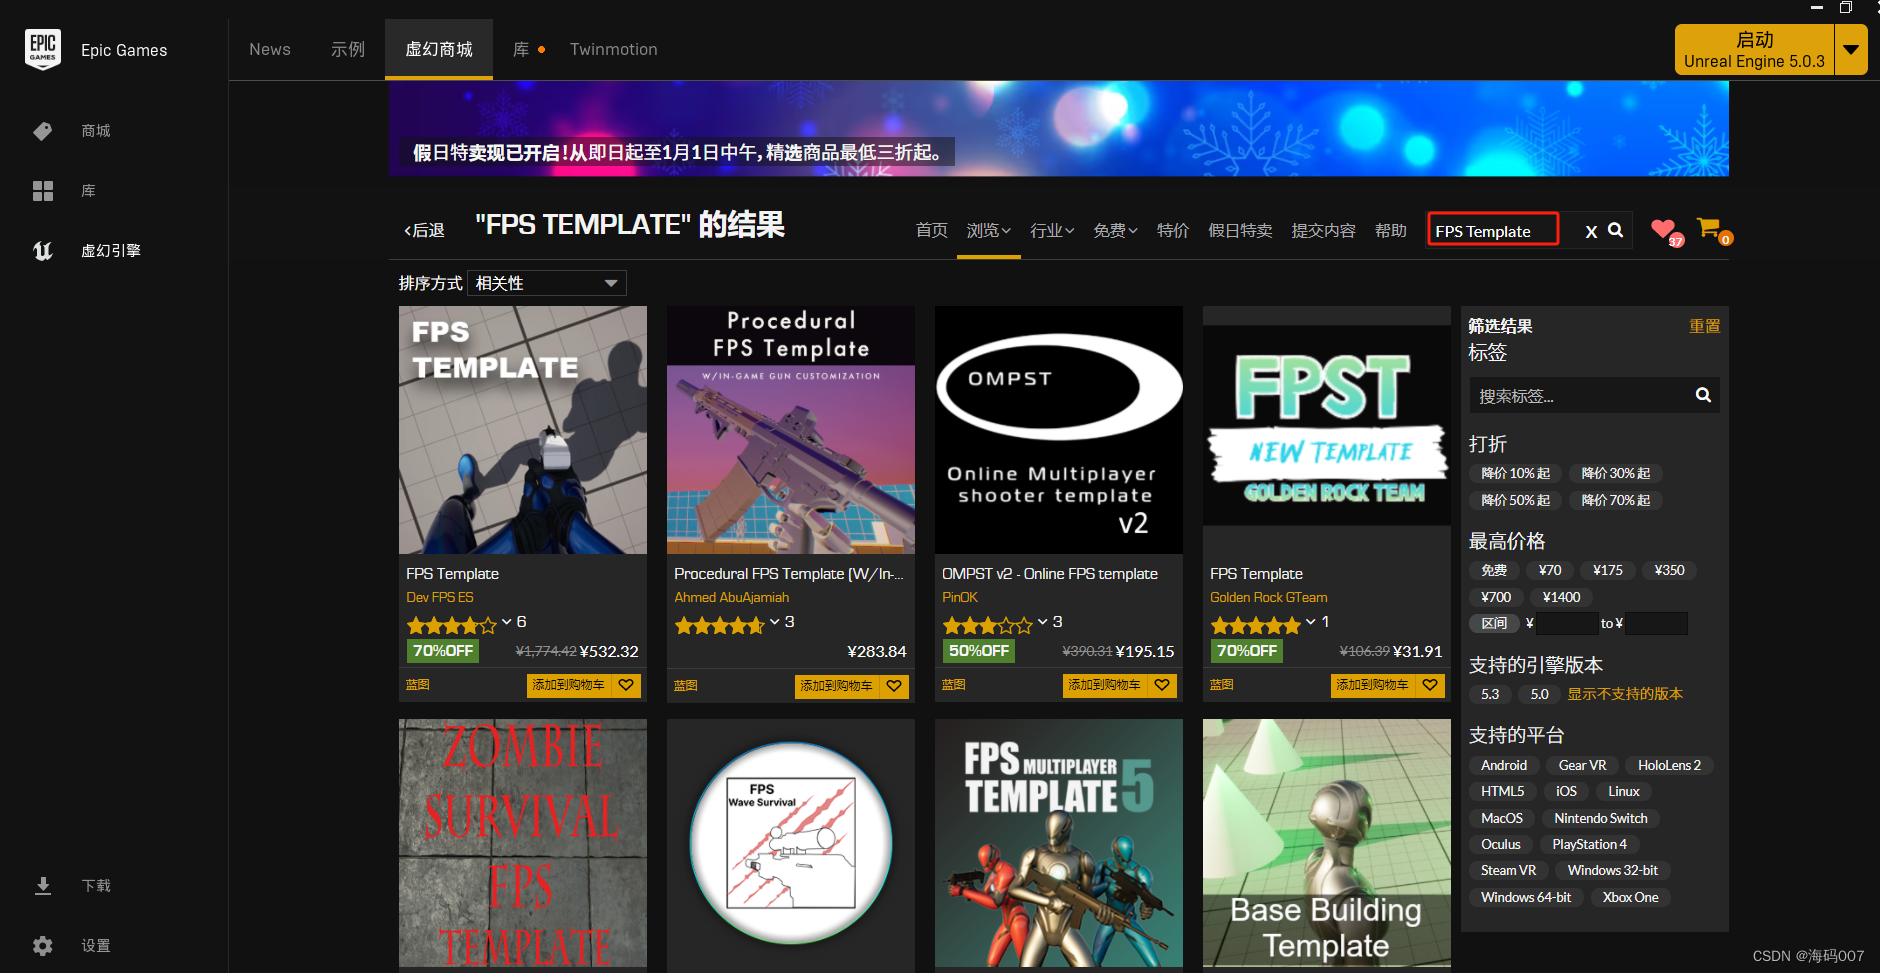Image resolution: width=1880 pixels, height=973 pixels.
Task: Open 提交内容 submit content menu item
Action: point(1324,231)
